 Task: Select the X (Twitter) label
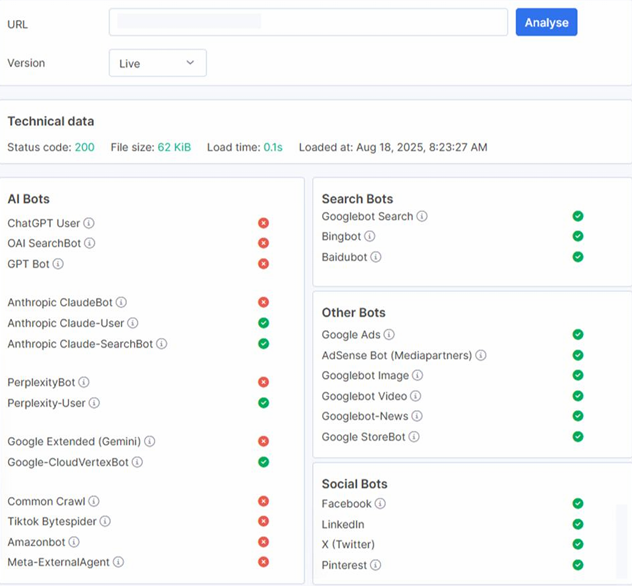click(348, 544)
